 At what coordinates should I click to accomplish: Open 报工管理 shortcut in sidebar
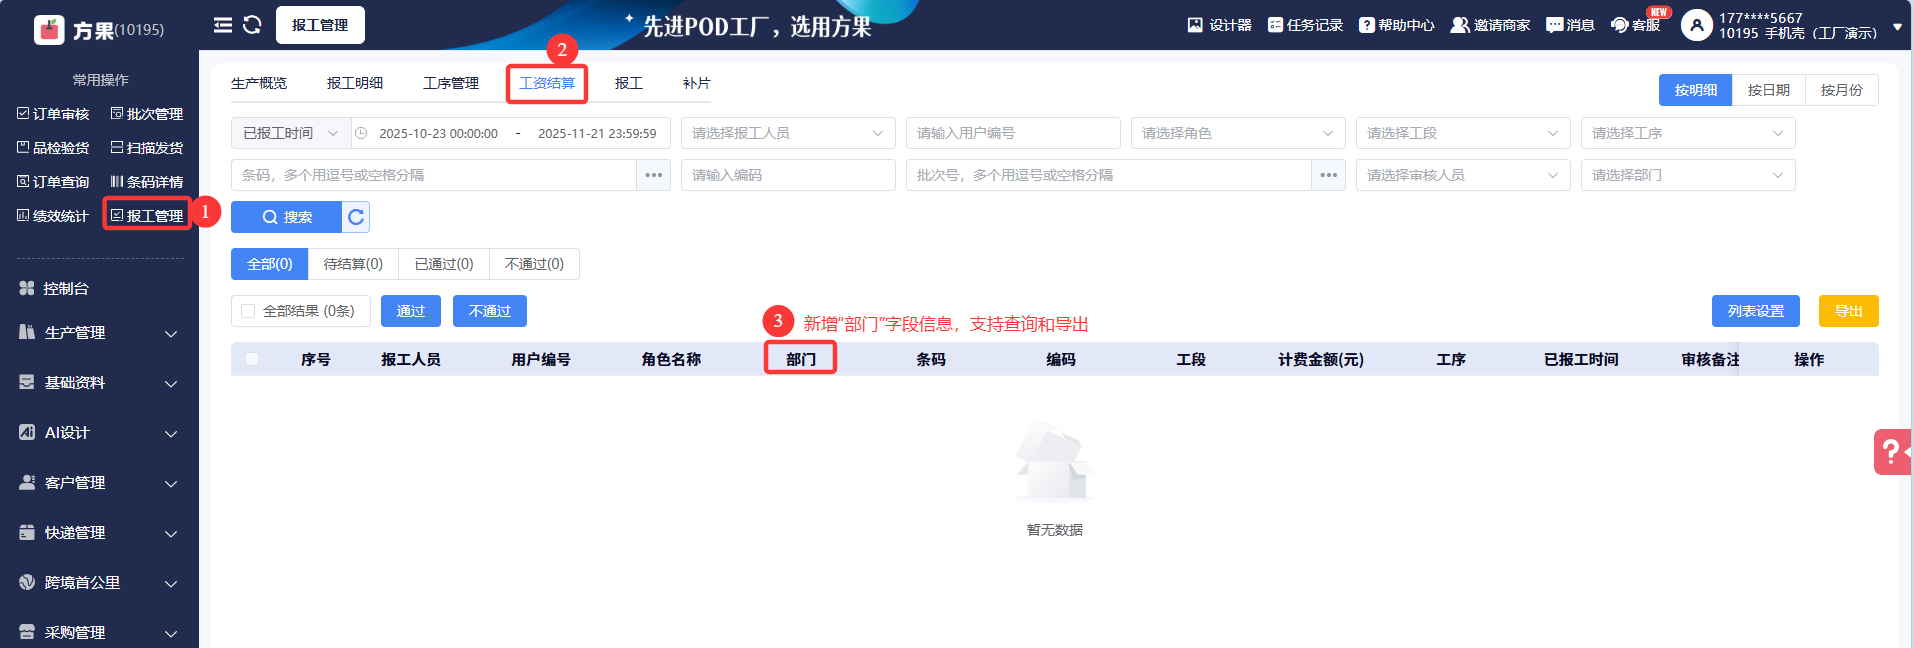[x=147, y=216]
